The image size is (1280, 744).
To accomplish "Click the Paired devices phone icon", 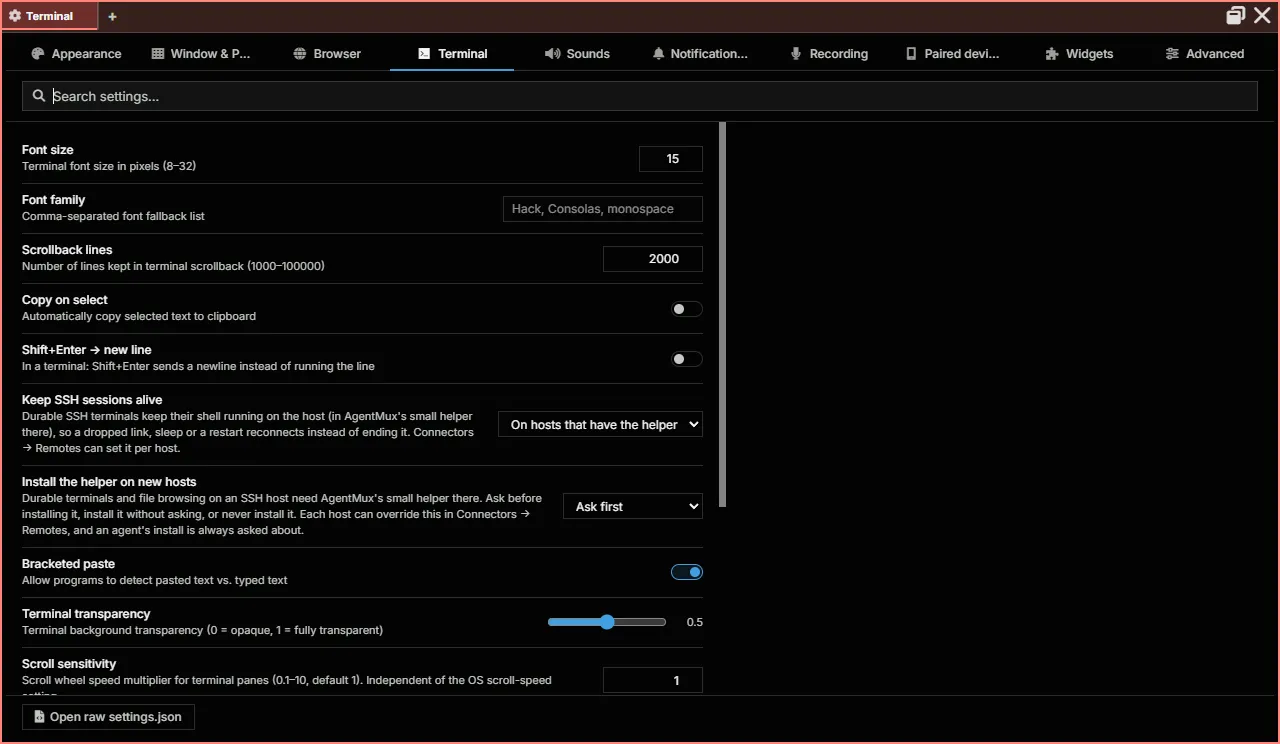I will point(911,54).
